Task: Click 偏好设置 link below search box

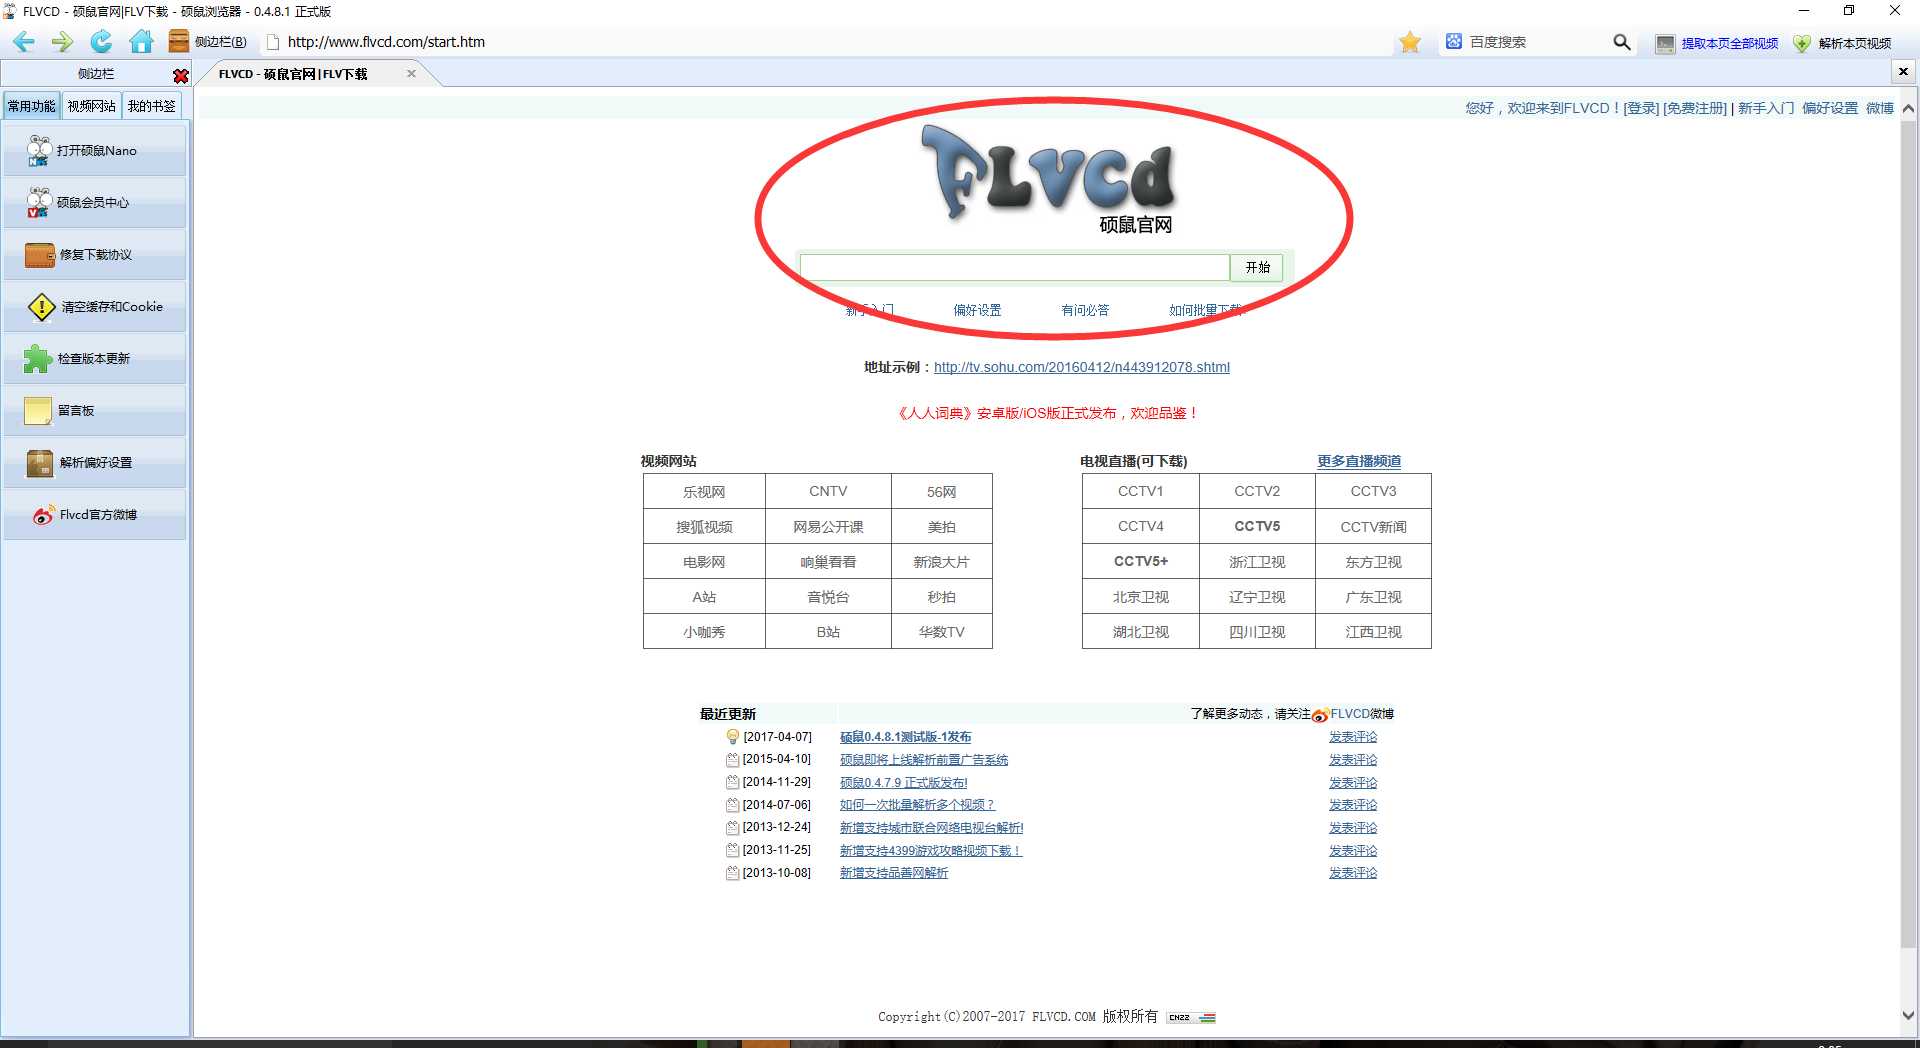Action: (977, 310)
